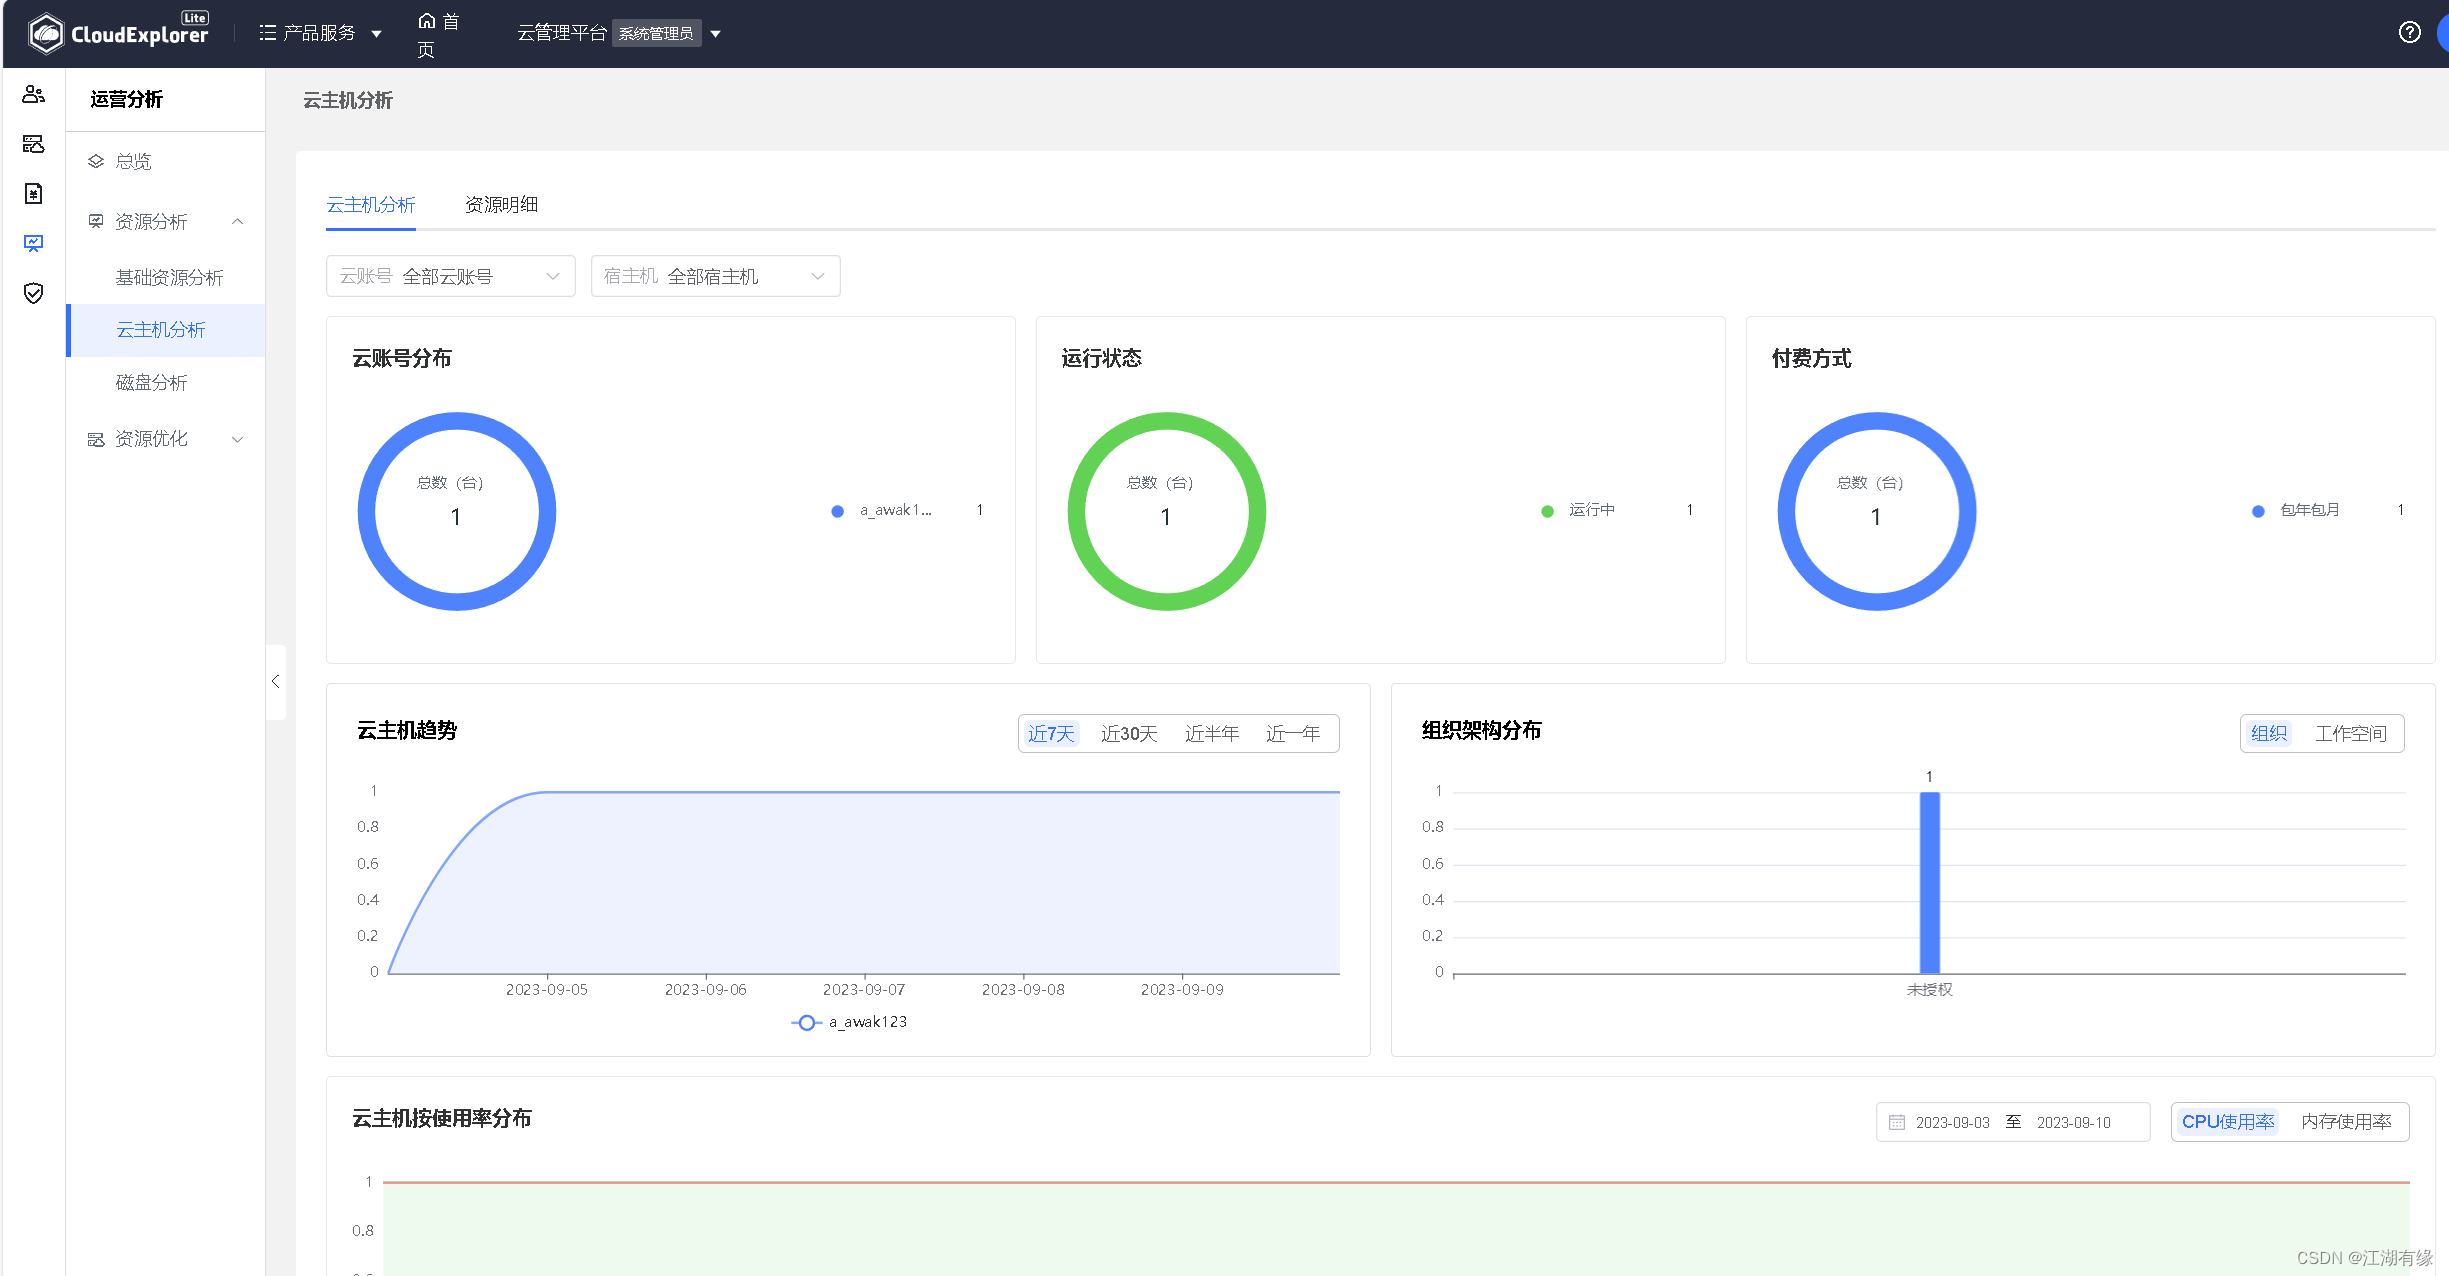Click the CloudExplorer logo
2449x1276 pixels.
[118, 33]
